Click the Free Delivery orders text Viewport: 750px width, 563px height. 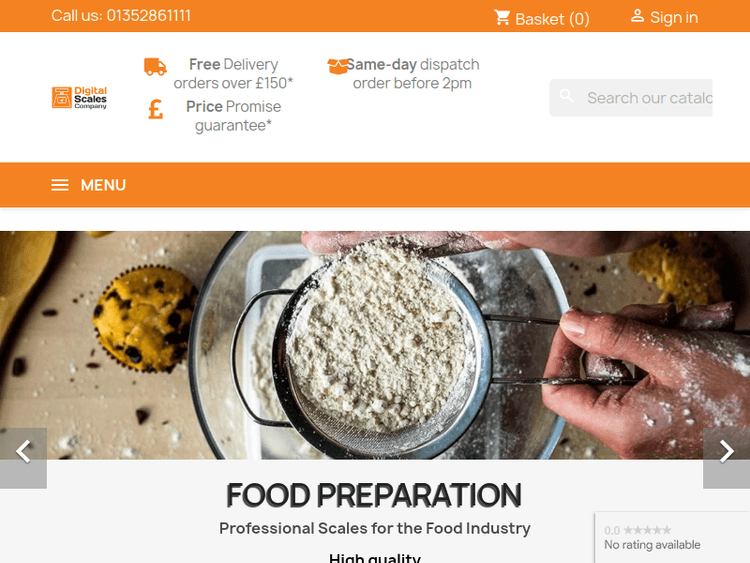click(x=233, y=74)
